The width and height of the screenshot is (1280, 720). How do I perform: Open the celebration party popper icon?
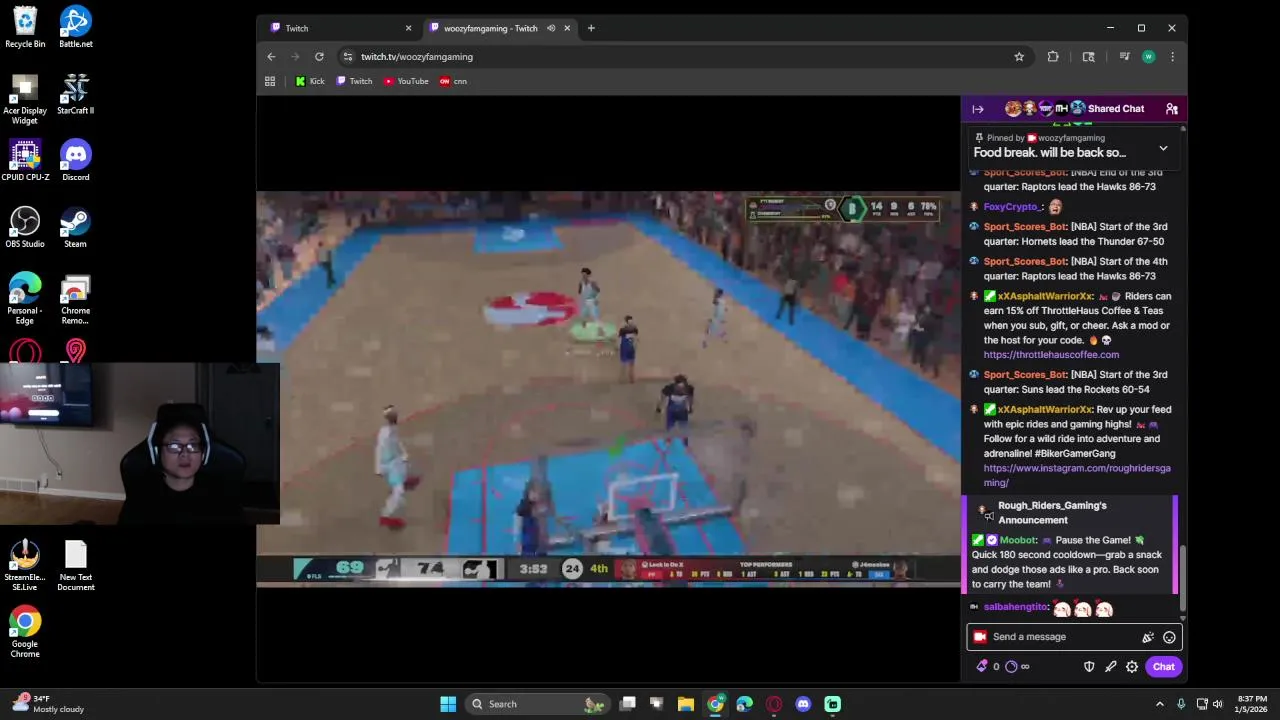point(1148,637)
